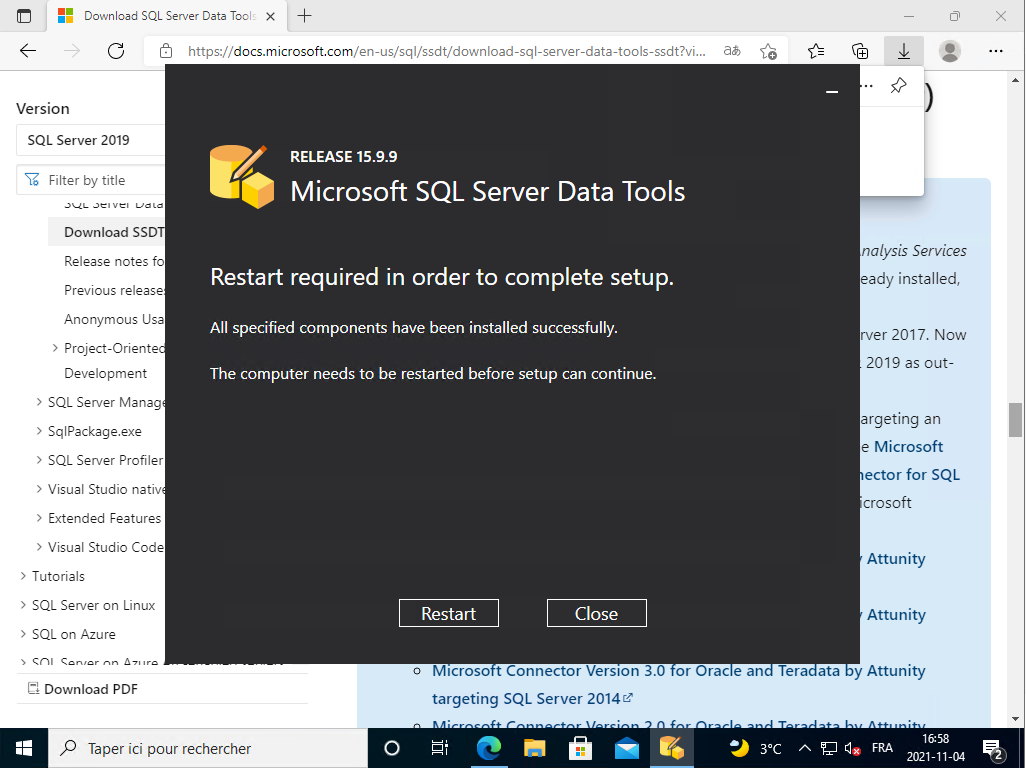This screenshot has height=768, width=1026.
Task: Click the Close button in setup dialog
Action: 596,613
